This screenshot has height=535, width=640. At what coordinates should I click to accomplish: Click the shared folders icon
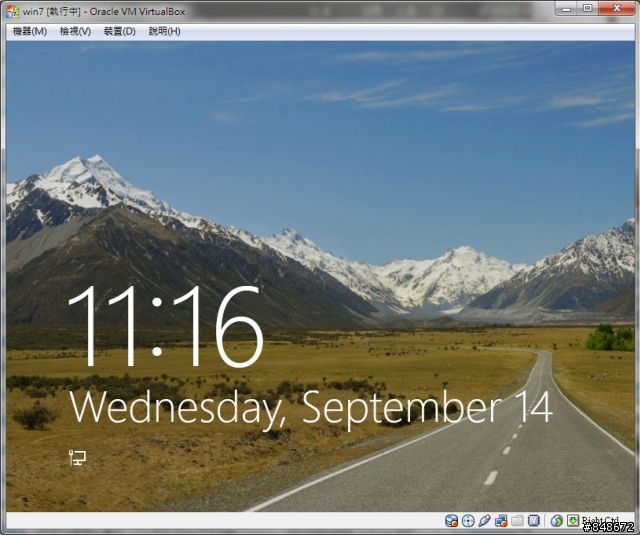pos(517,521)
